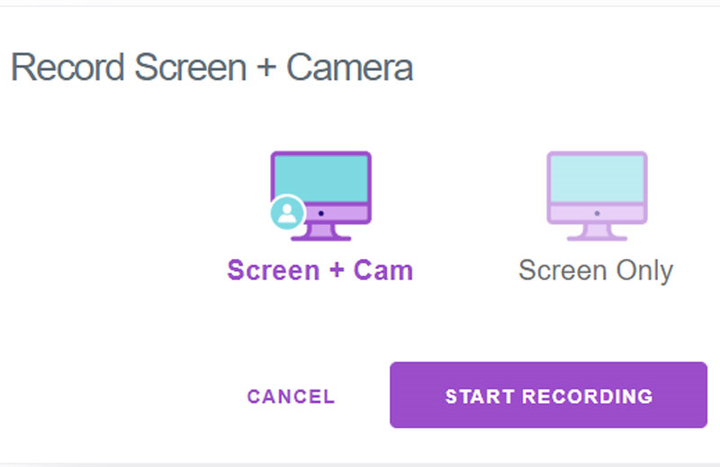Click the power dot on Screen + Cam monitor

click(321, 213)
